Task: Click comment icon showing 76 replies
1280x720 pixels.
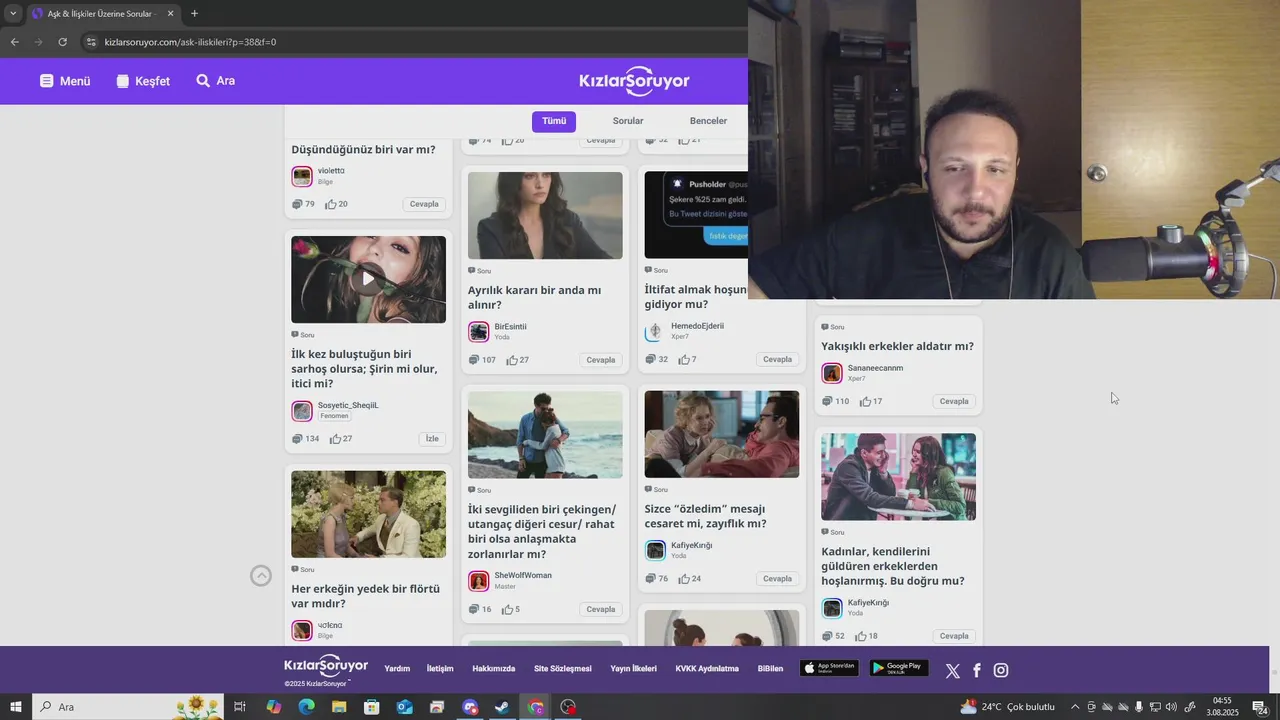Action: [650, 579]
